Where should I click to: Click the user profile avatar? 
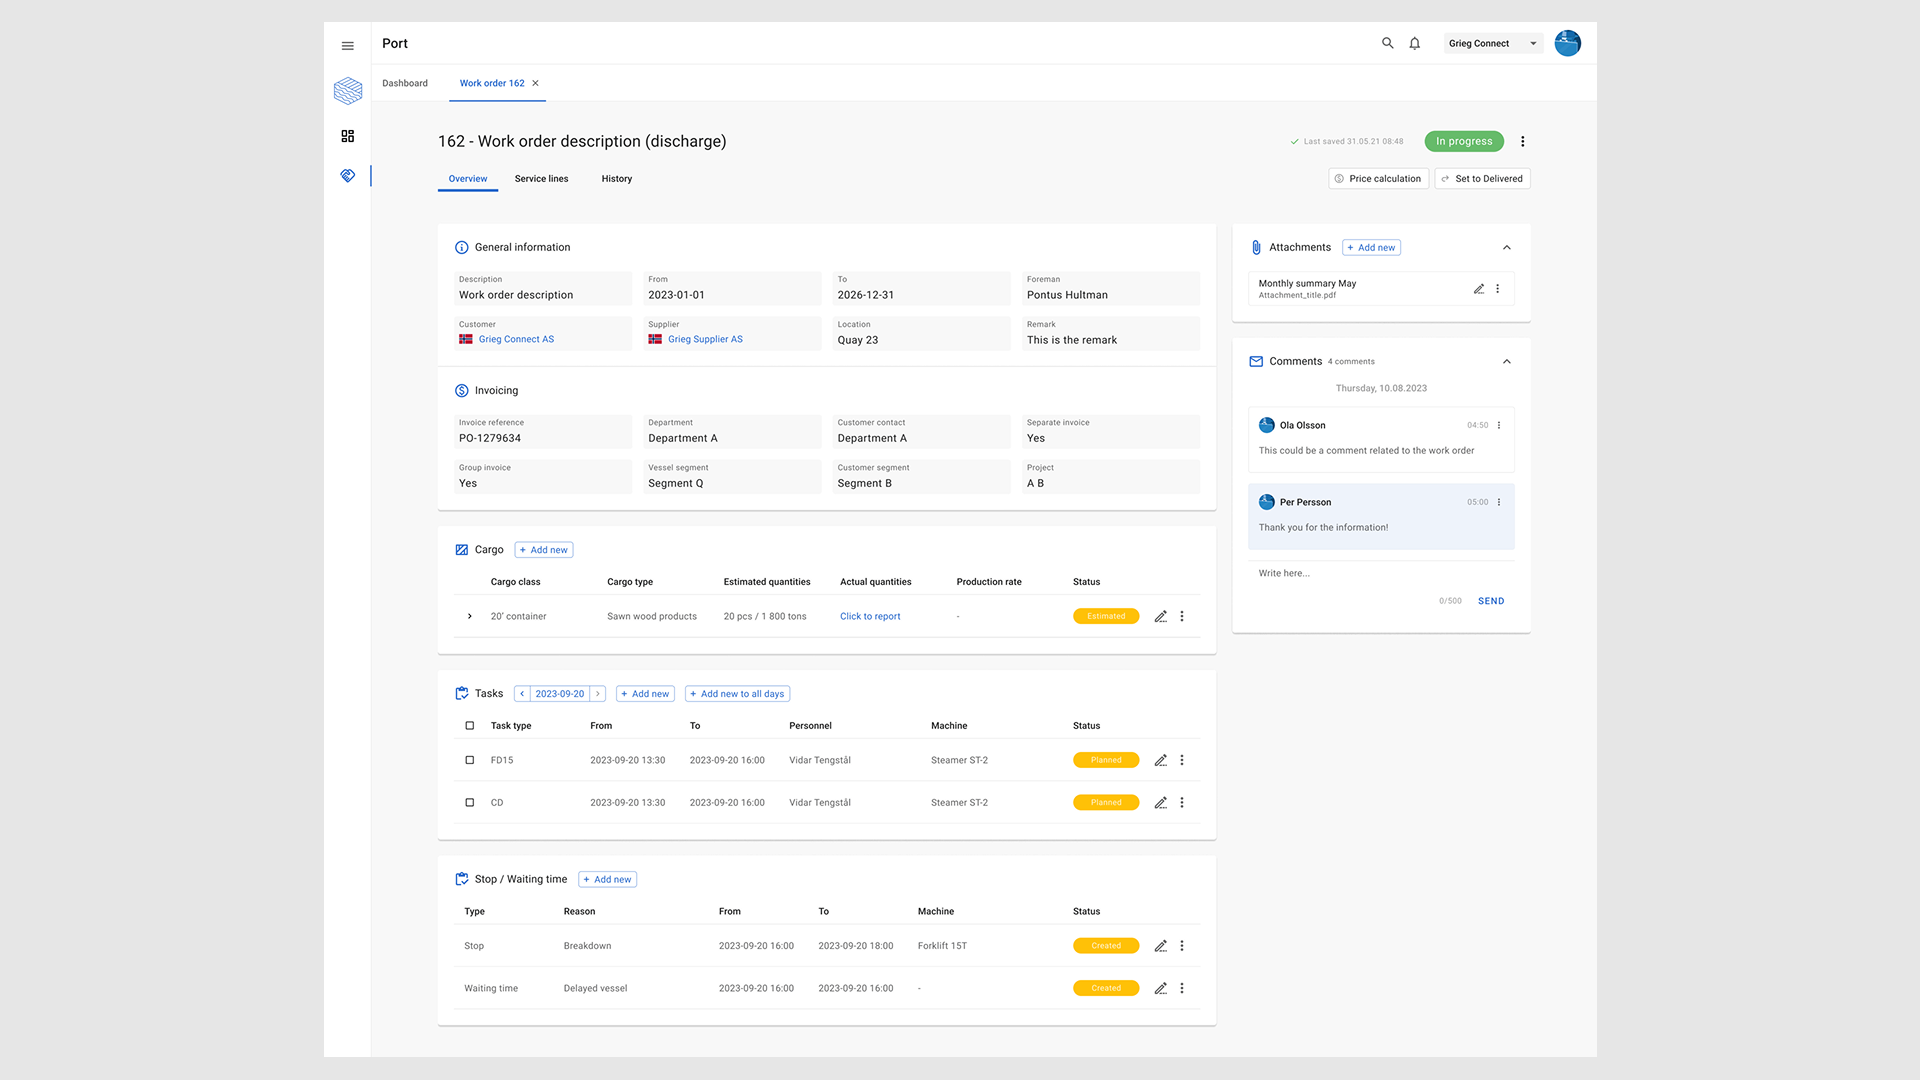pos(1567,43)
